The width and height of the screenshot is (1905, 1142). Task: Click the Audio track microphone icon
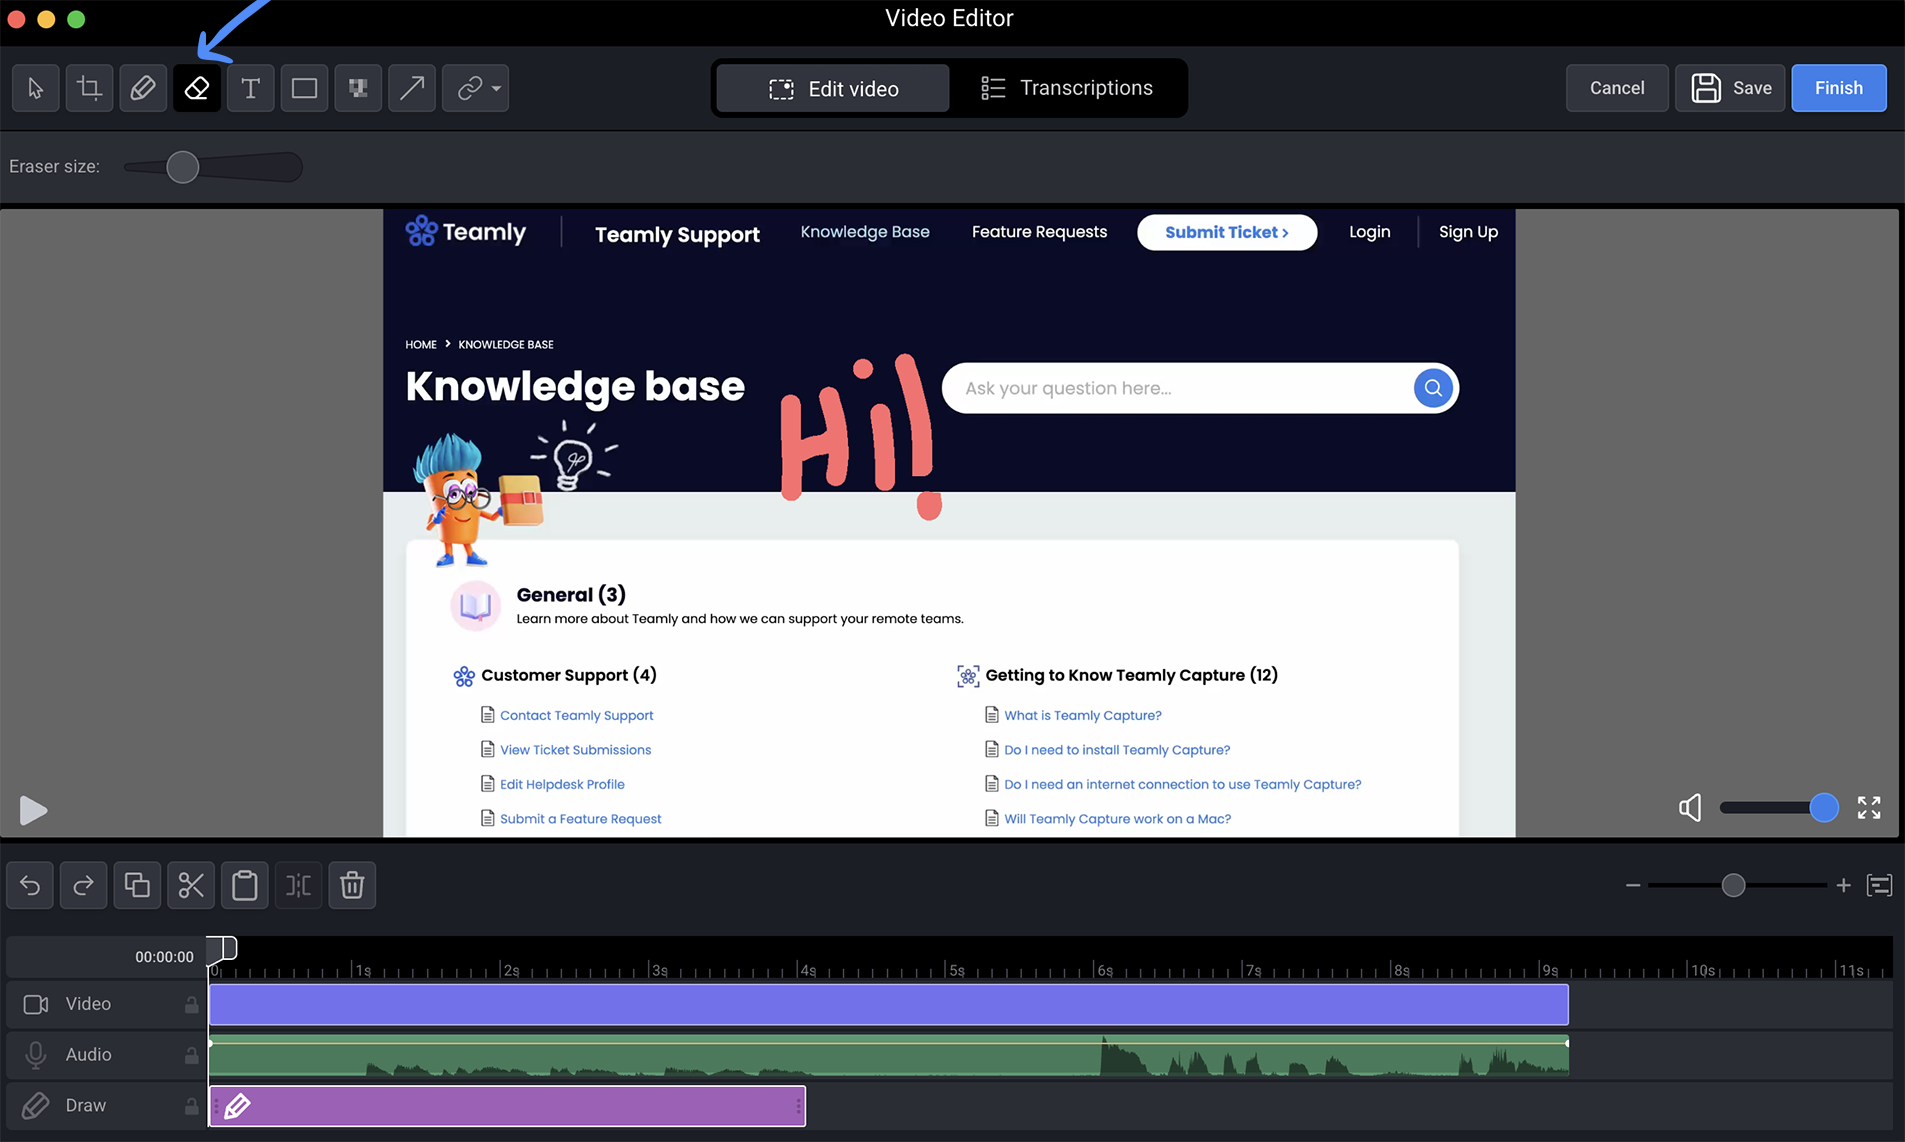point(36,1055)
